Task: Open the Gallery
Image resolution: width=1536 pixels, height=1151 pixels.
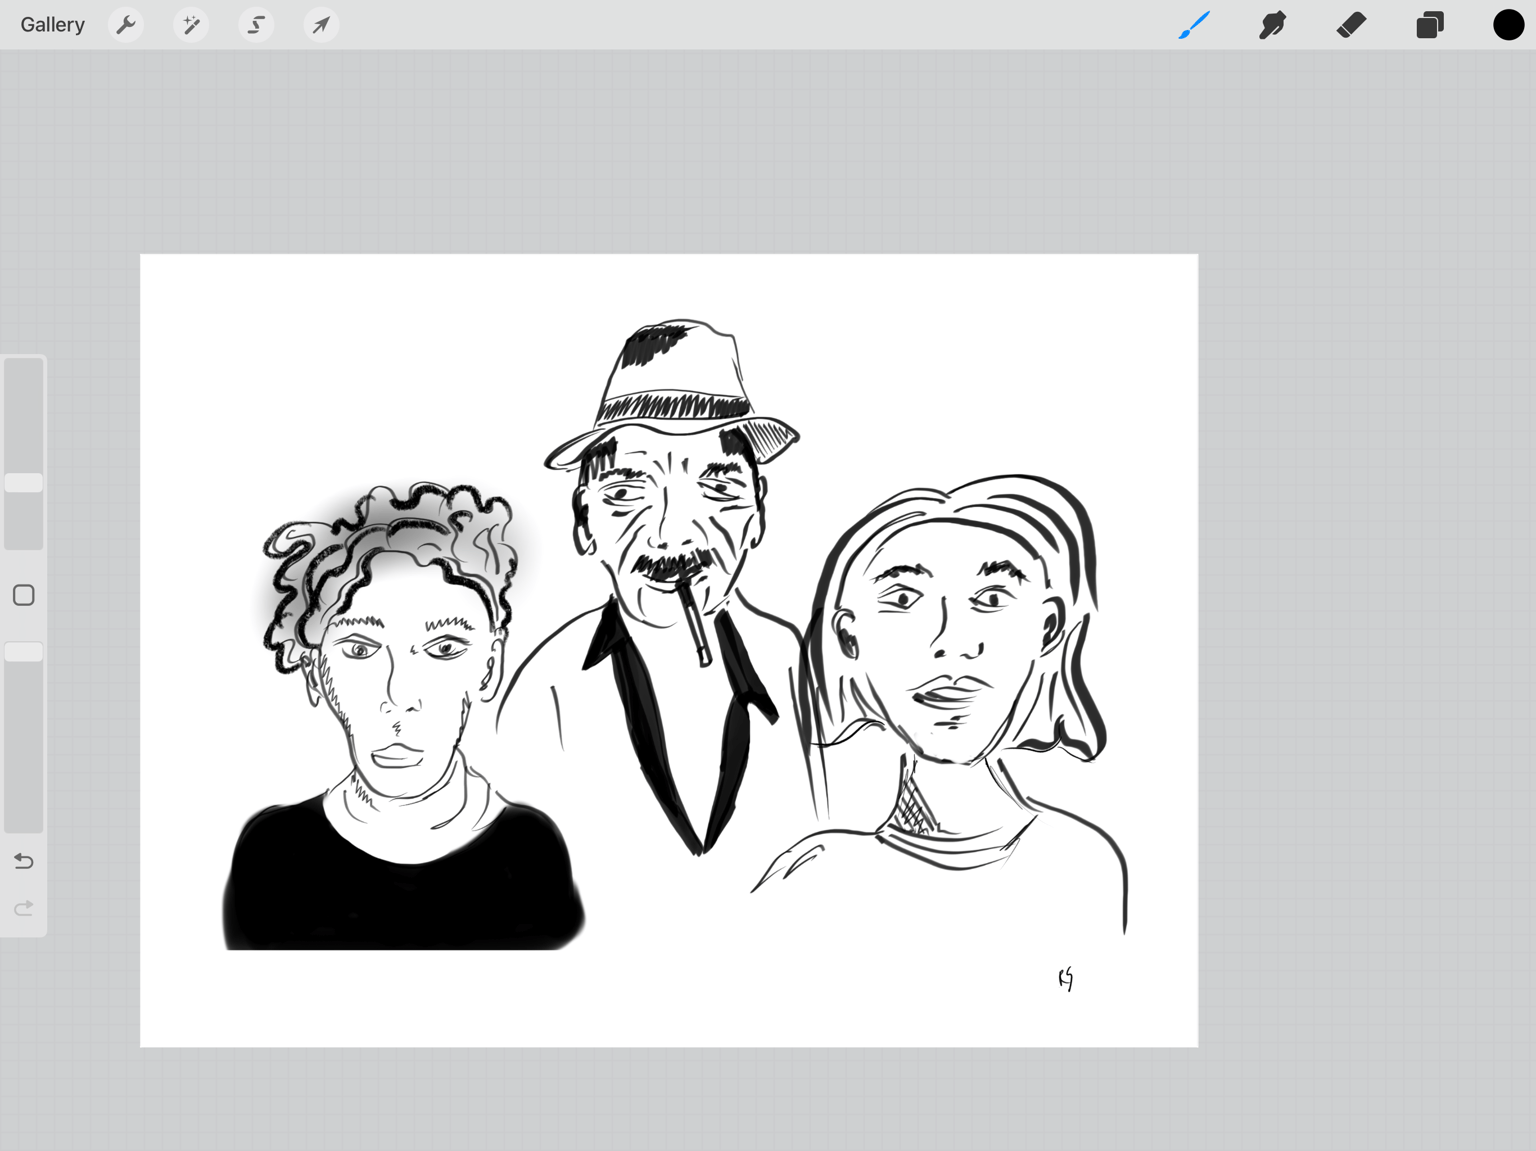Action: pos(52,25)
